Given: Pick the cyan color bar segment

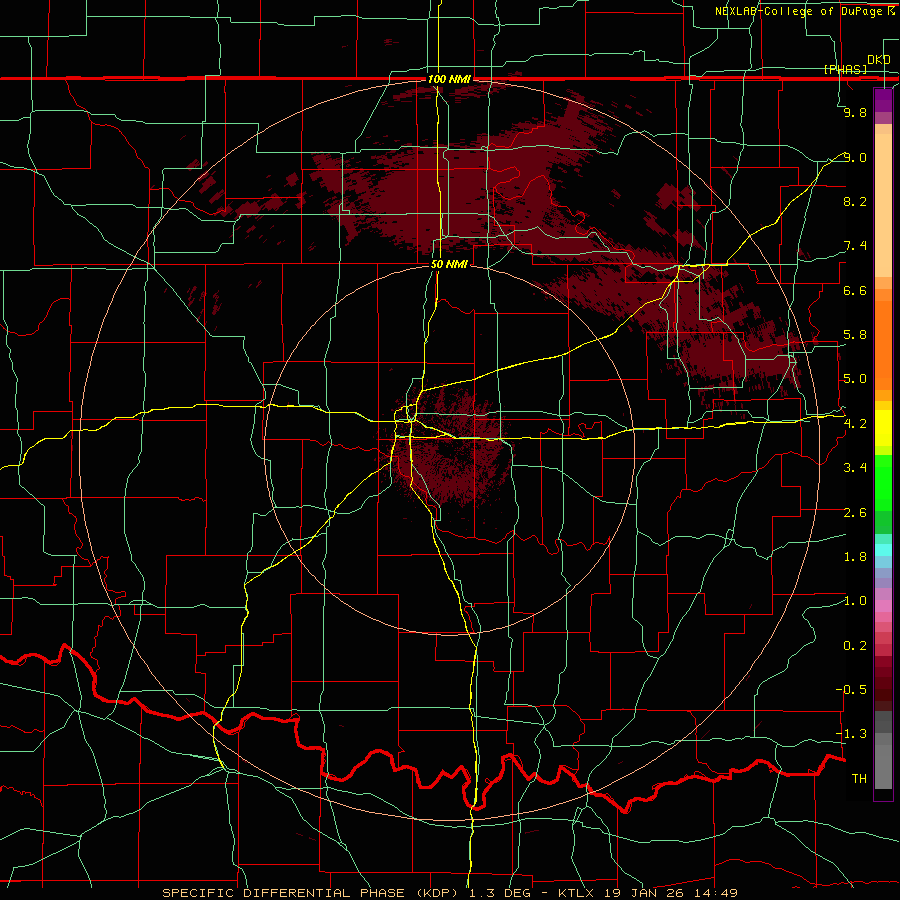Looking at the screenshot, I should pos(883,549).
